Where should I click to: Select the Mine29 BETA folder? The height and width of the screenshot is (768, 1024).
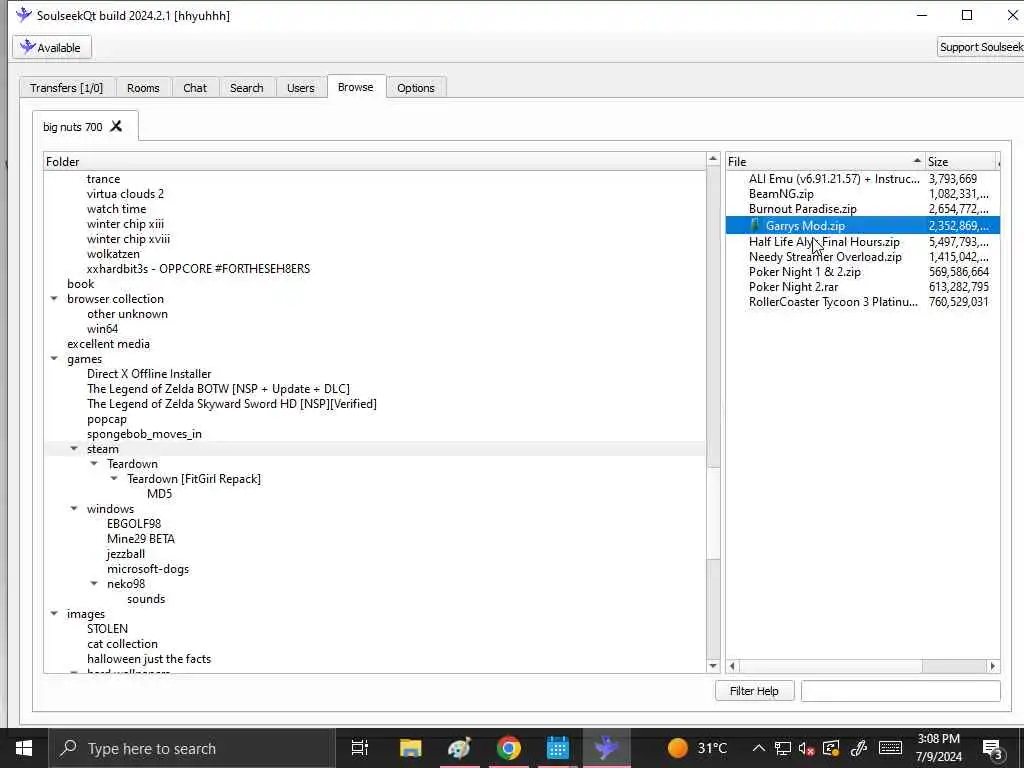[140, 539]
